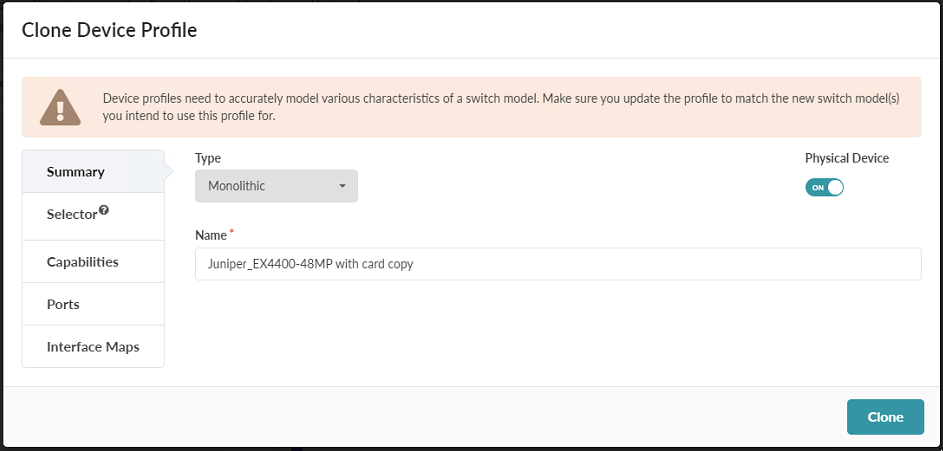Click the warning triangle icon
This screenshot has width=943, height=451.
pyautogui.click(x=60, y=107)
